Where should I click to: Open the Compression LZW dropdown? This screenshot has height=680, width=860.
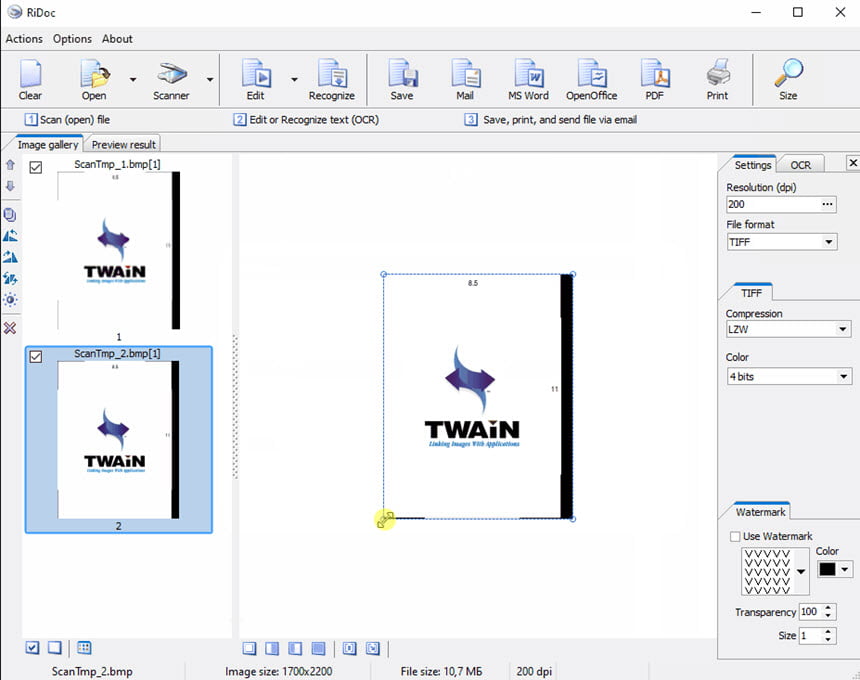842,329
